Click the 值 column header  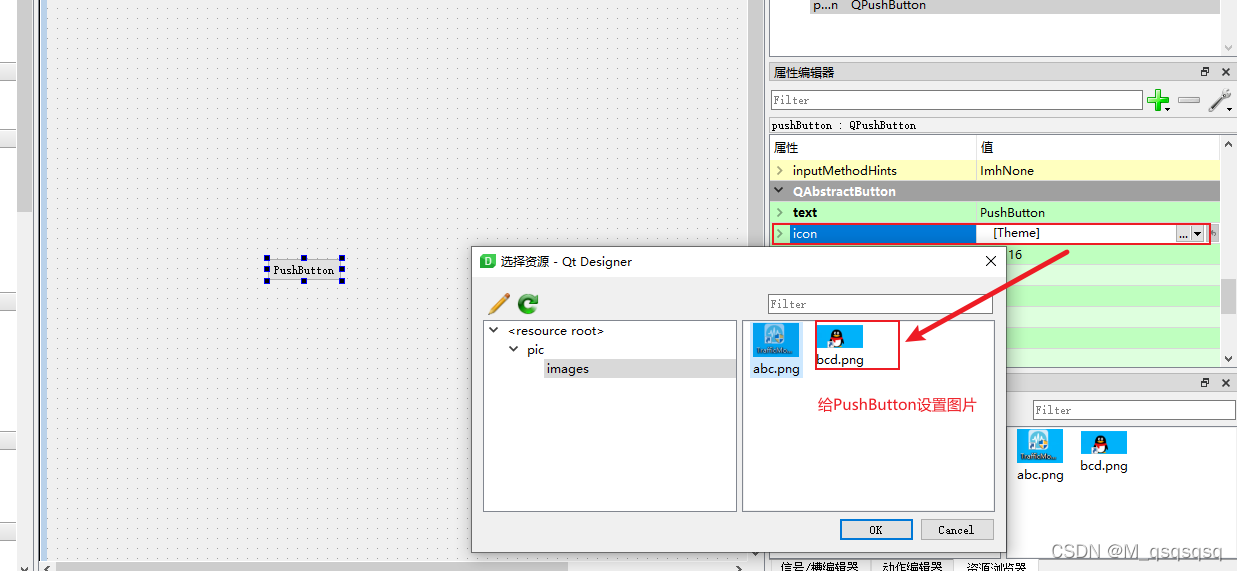pos(987,148)
